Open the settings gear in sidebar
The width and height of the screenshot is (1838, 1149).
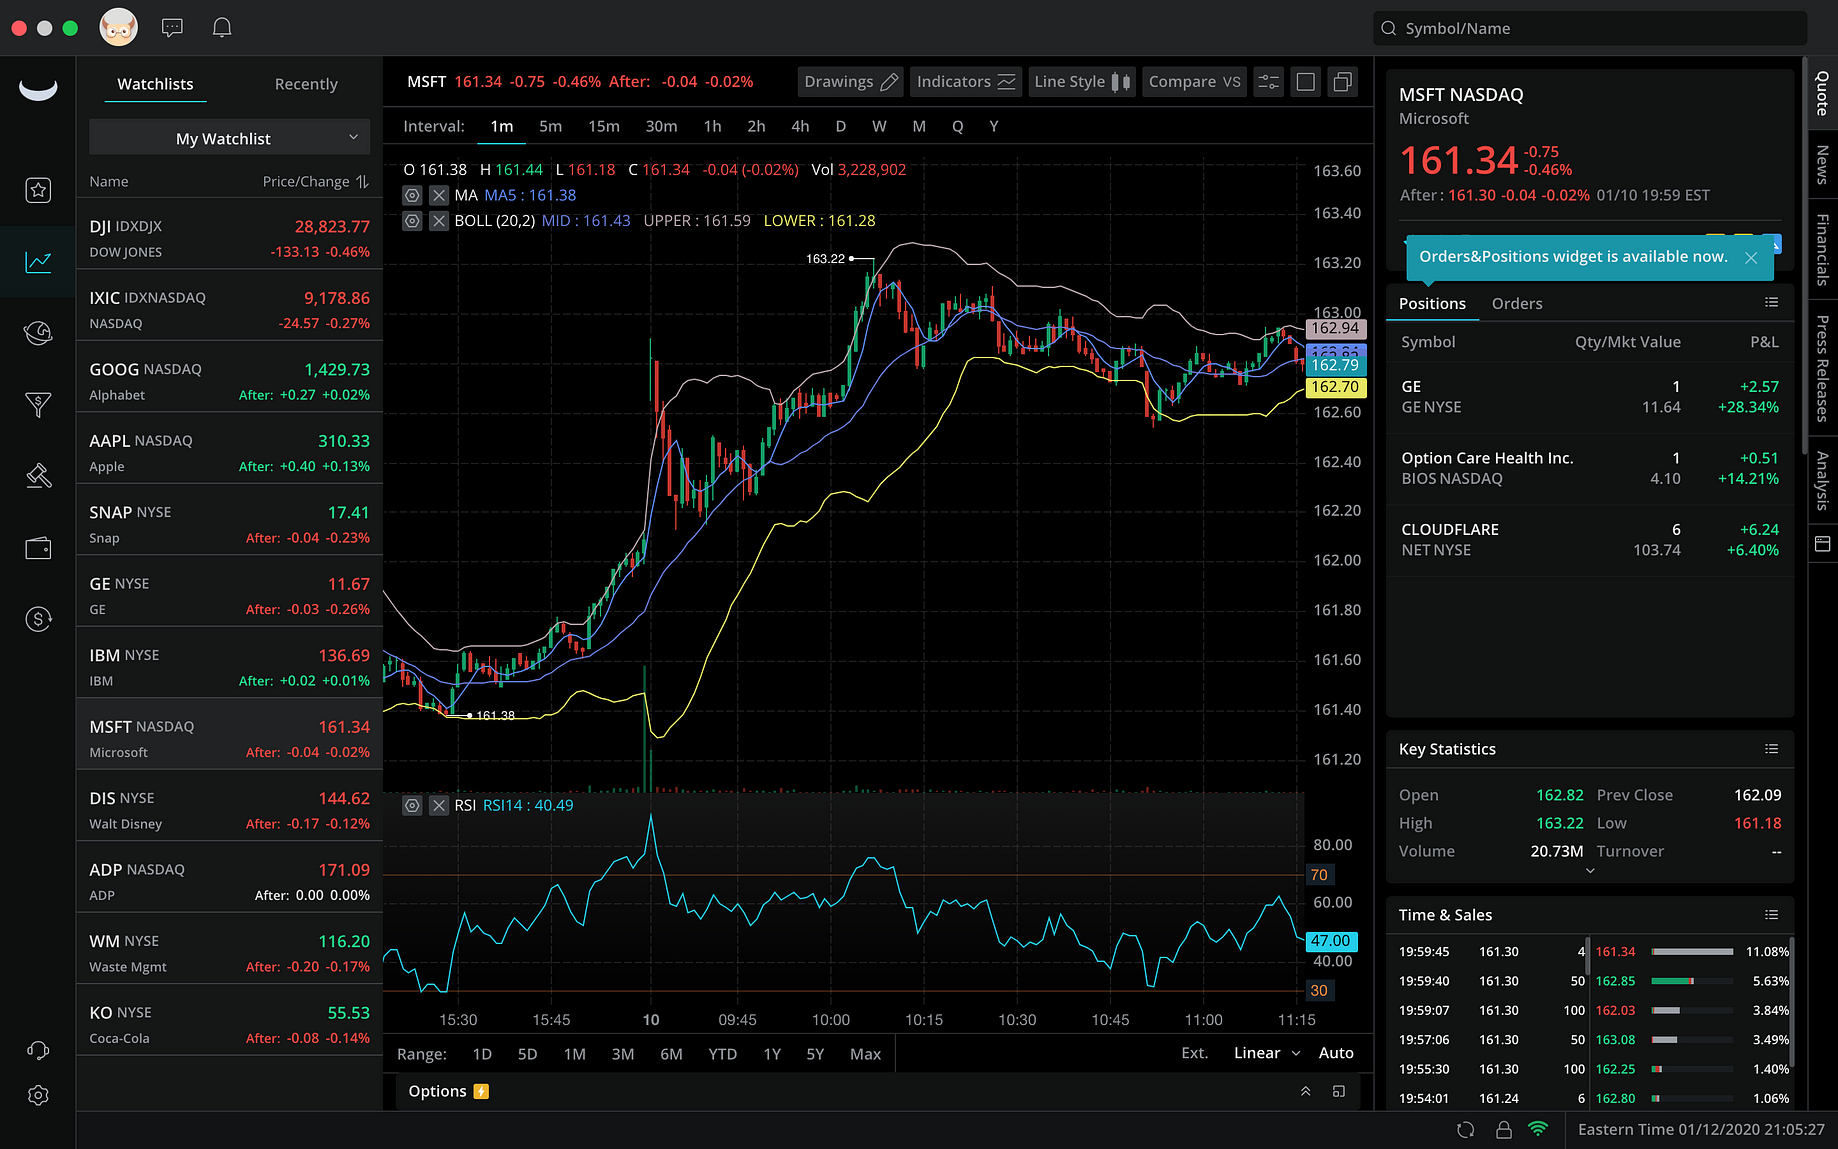pyautogui.click(x=38, y=1095)
